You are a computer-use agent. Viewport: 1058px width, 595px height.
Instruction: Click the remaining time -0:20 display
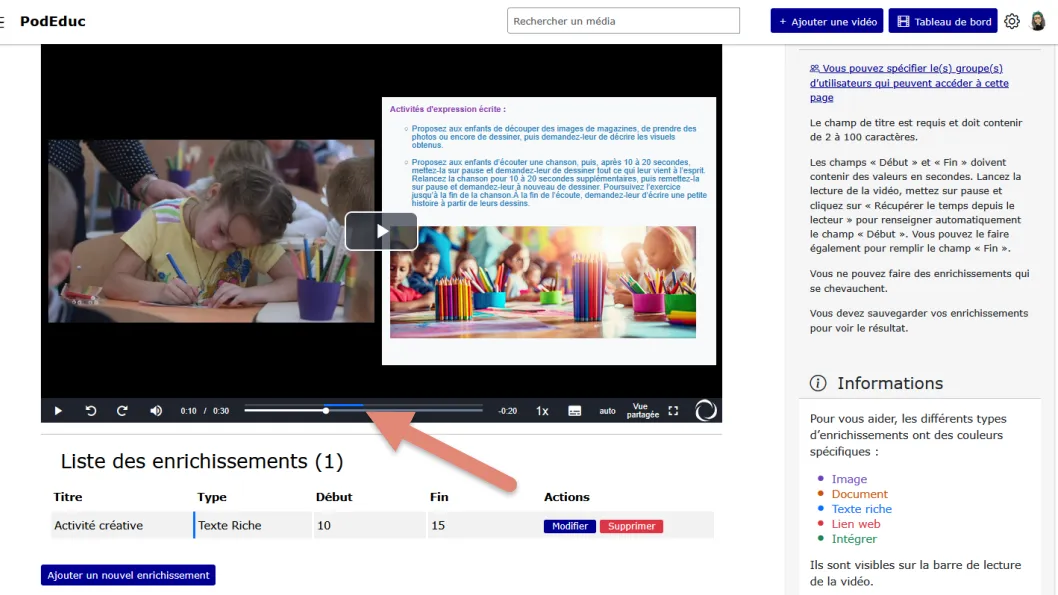pos(507,411)
